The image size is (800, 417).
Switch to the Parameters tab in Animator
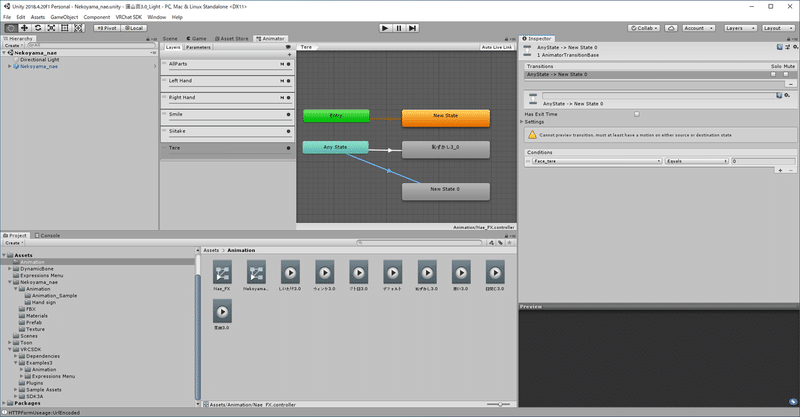click(x=198, y=47)
